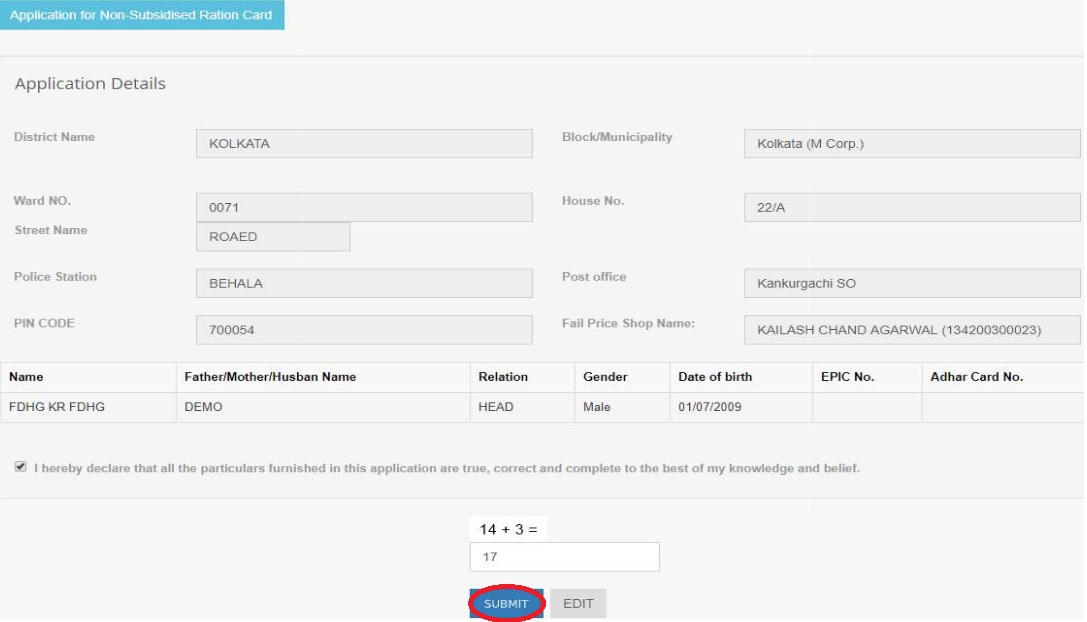Open the Application for Non-Subsidised Ration Card tab
The width and height of the screenshot is (1087, 622).
141,15
